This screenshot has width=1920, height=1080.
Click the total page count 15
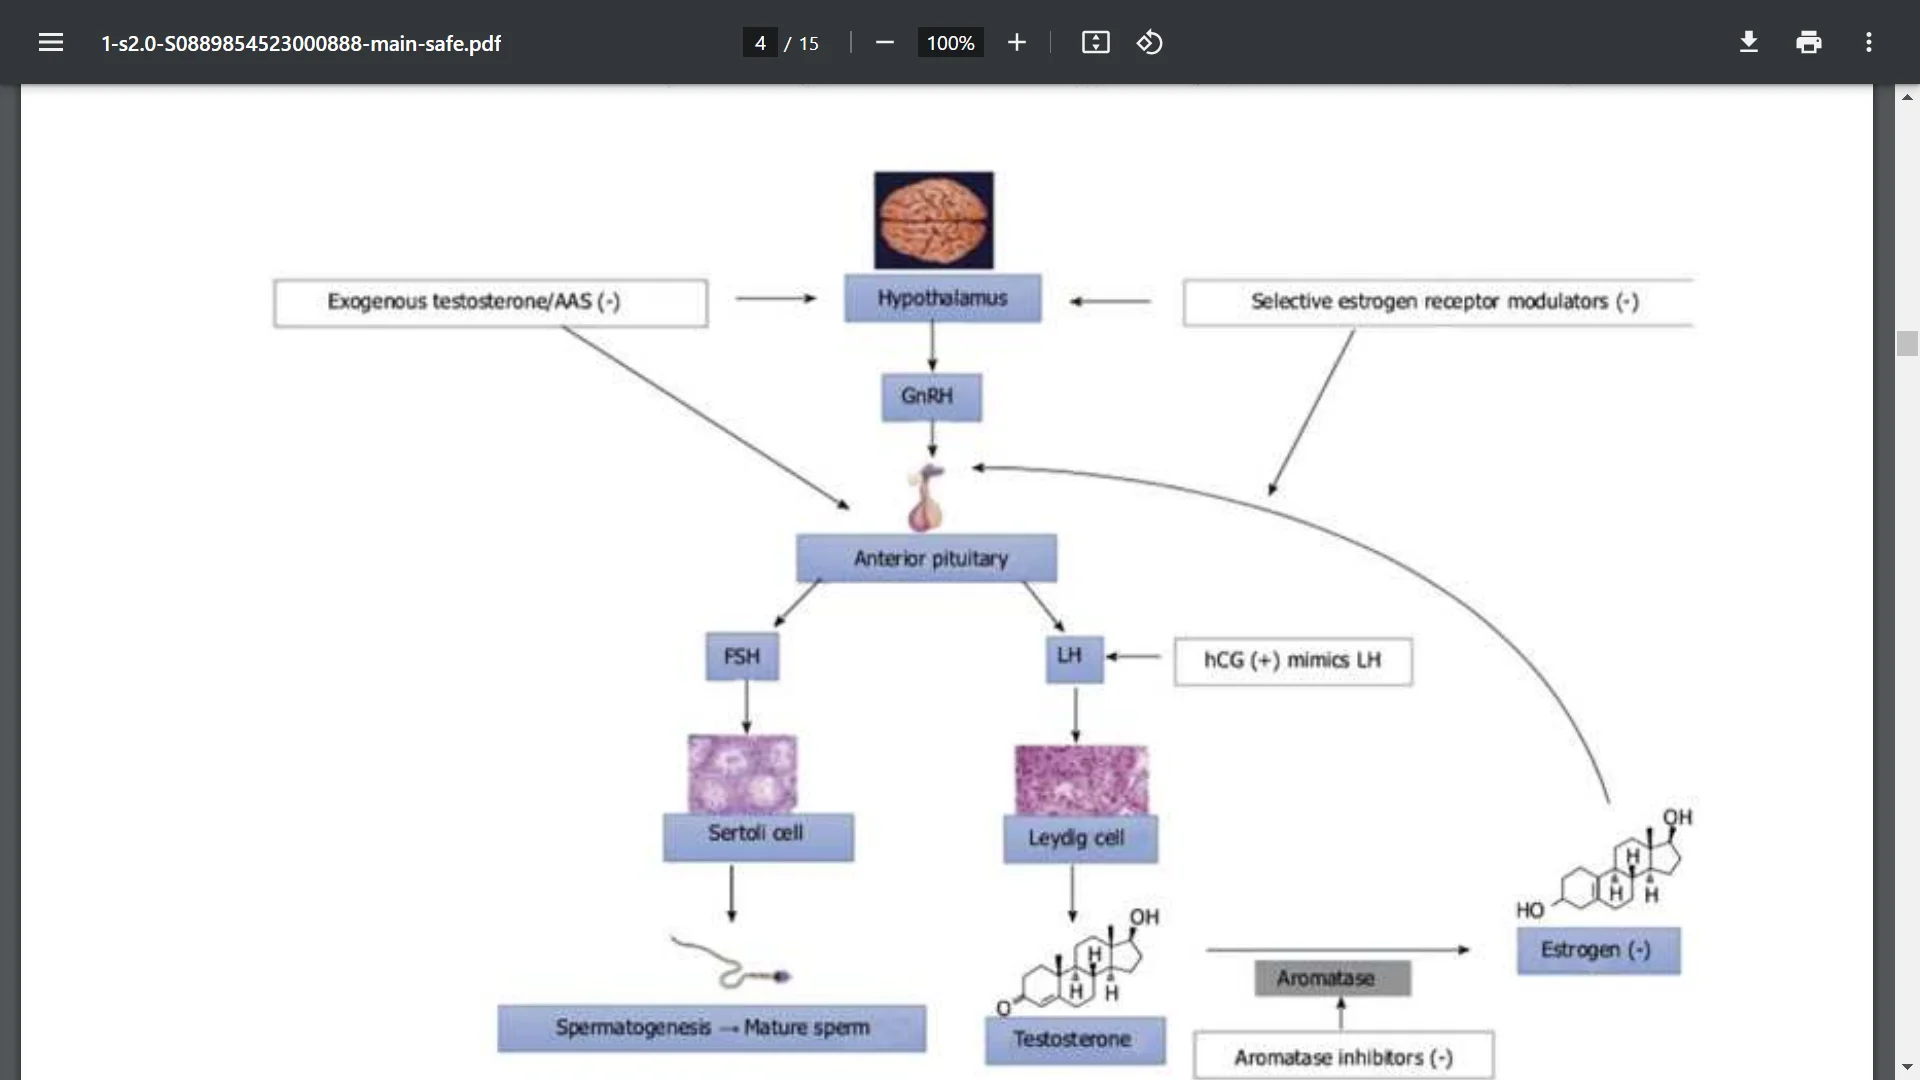tap(808, 43)
